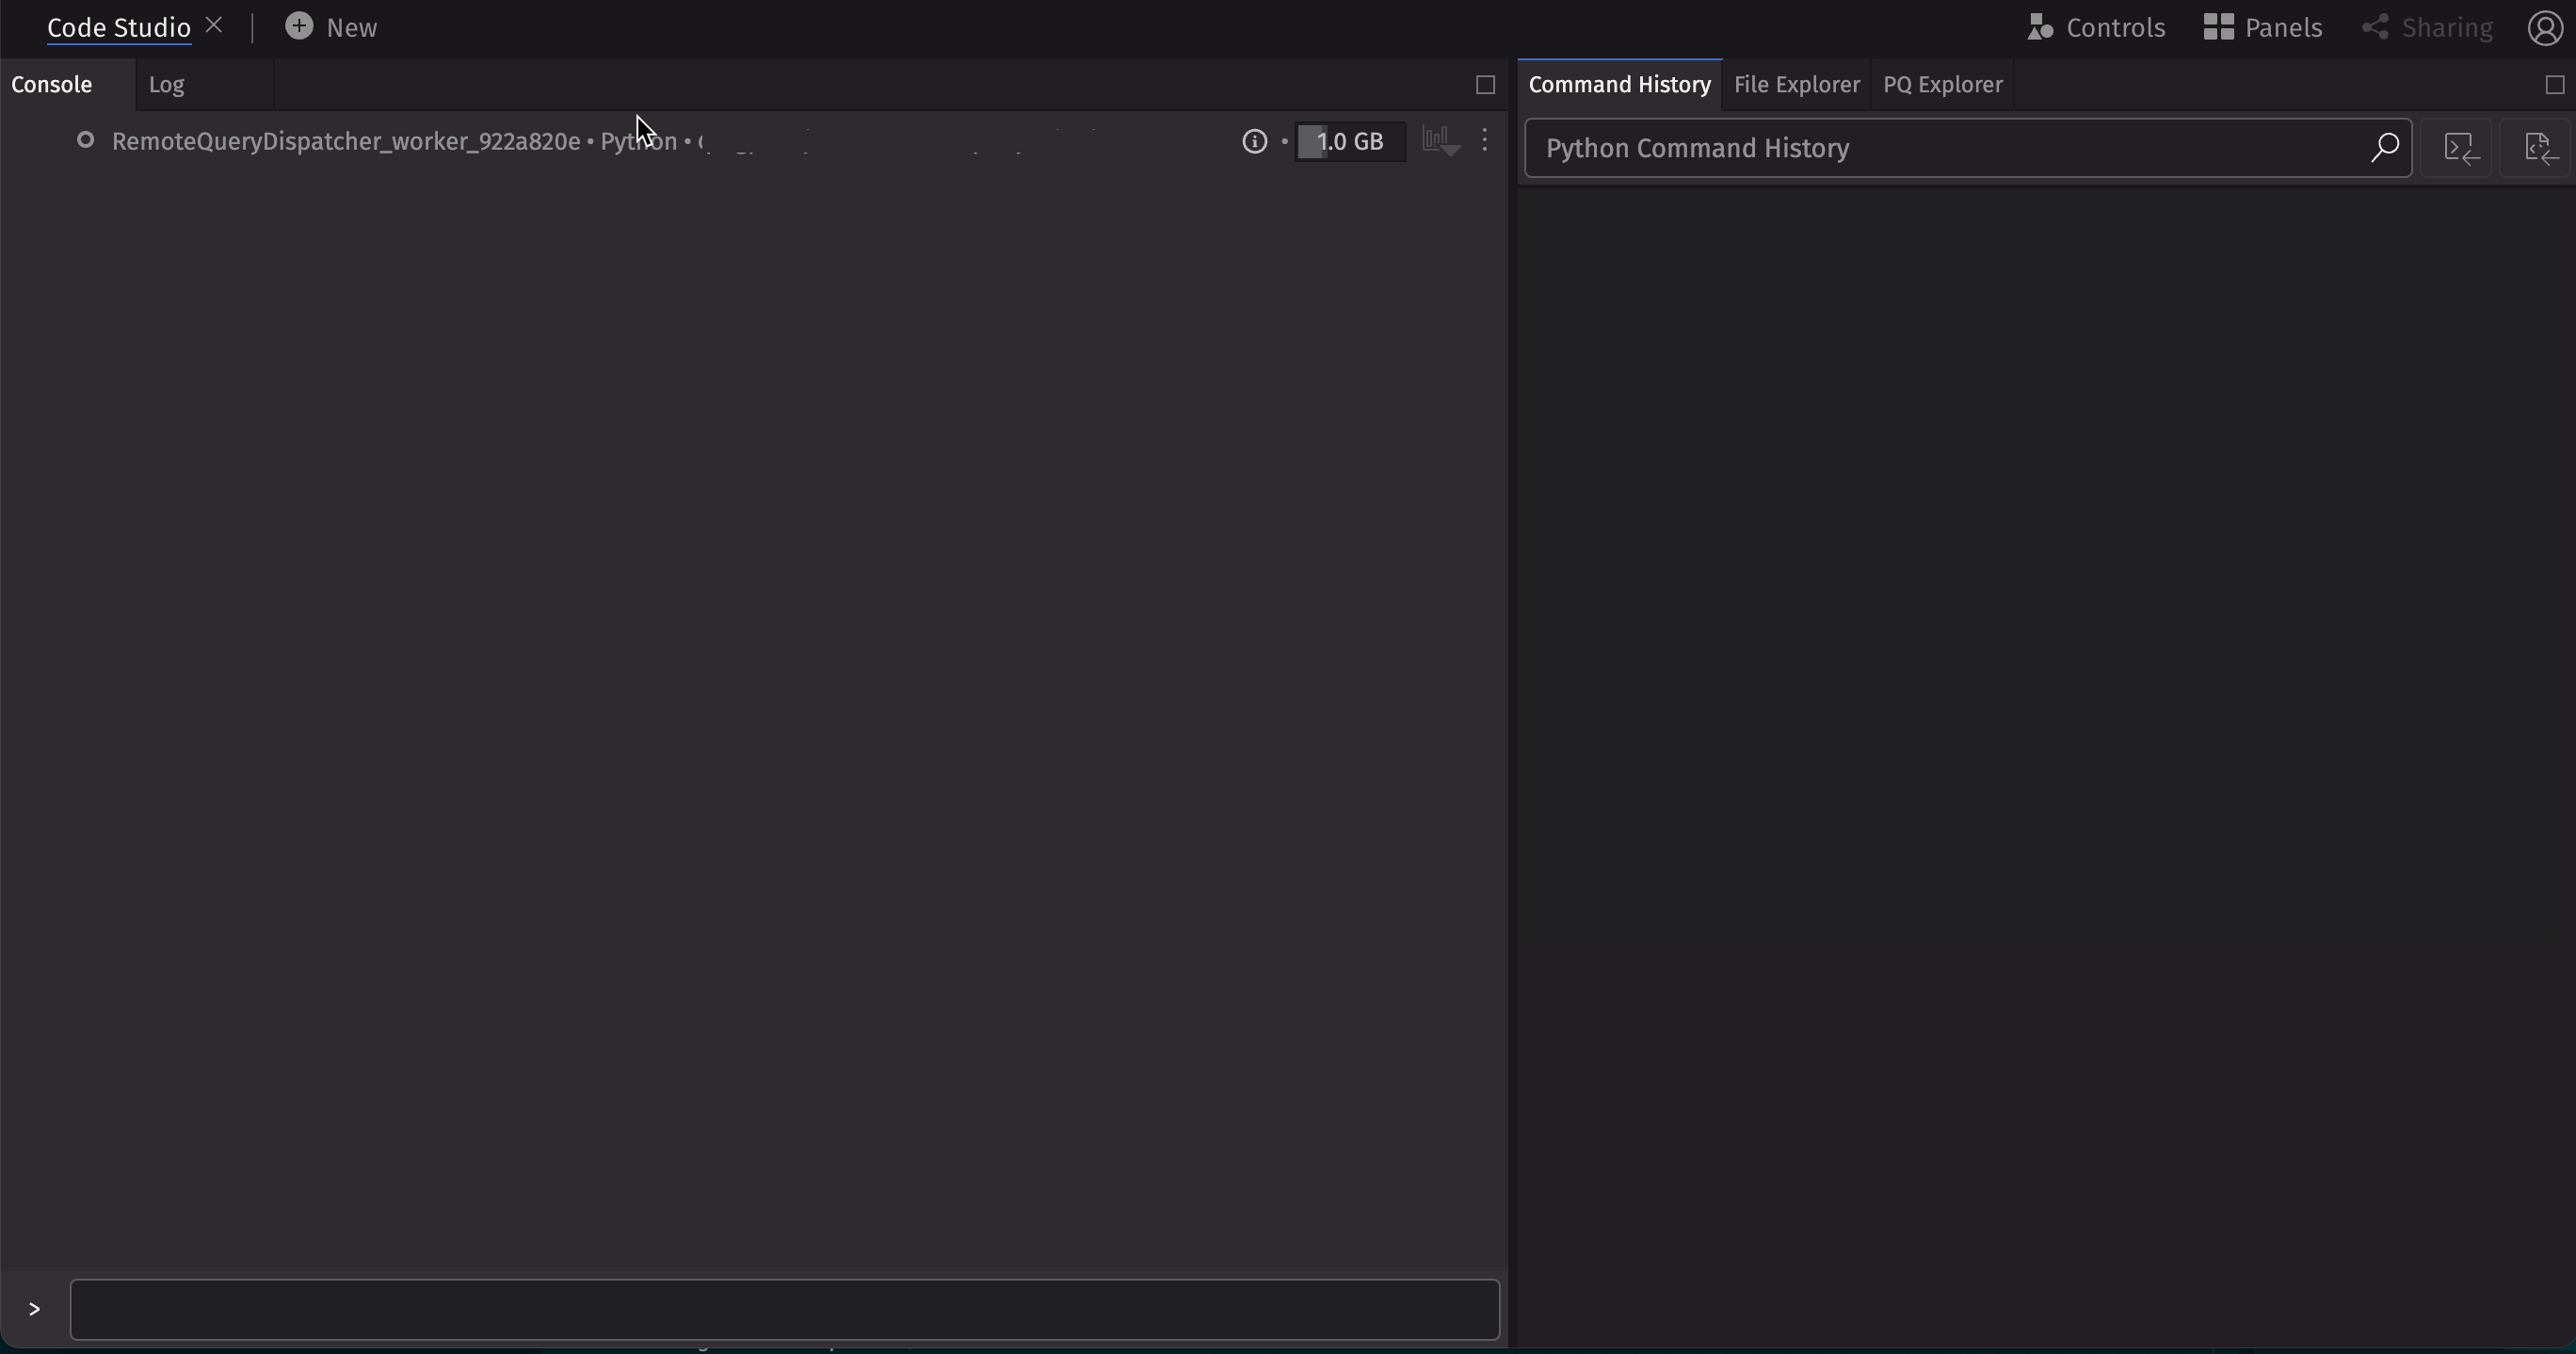Select the Command History tab

(x=1619, y=85)
